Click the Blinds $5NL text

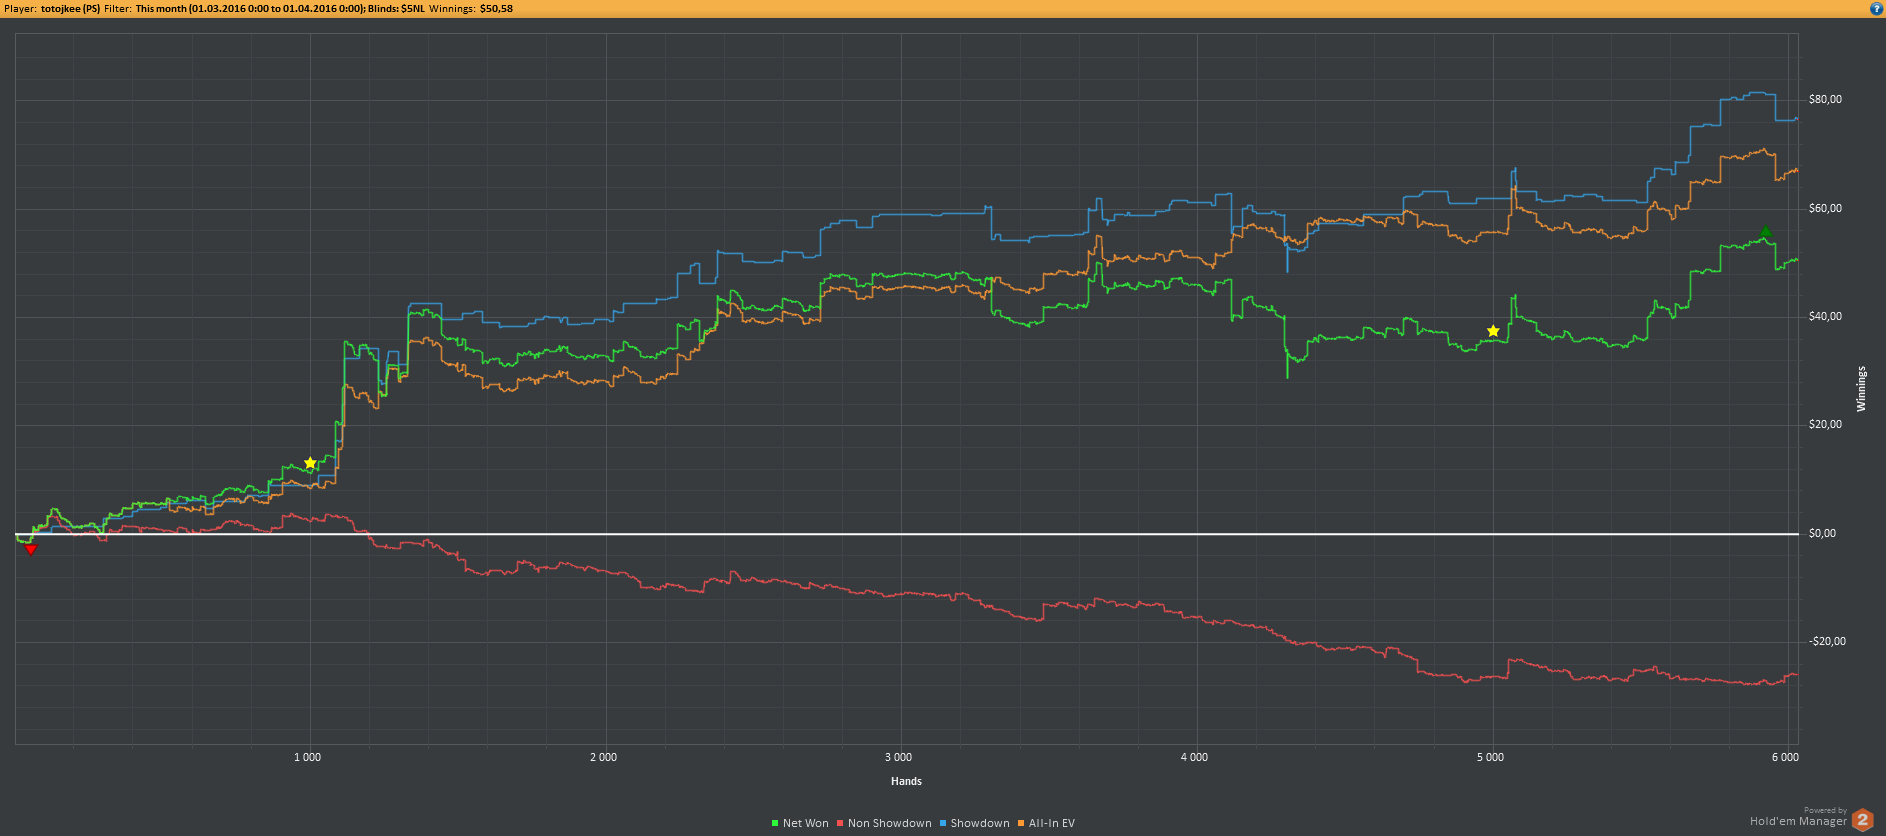point(396,8)
